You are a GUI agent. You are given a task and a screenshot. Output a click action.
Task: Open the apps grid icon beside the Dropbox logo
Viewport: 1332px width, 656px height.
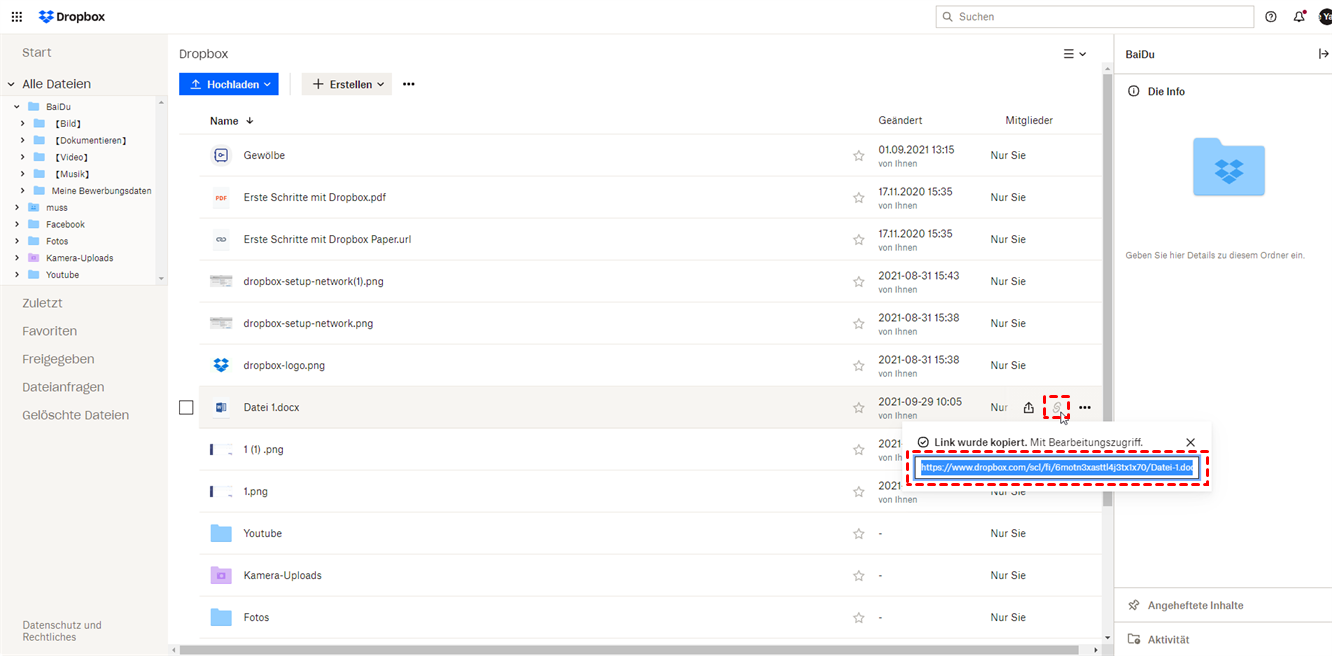point(17,17)
